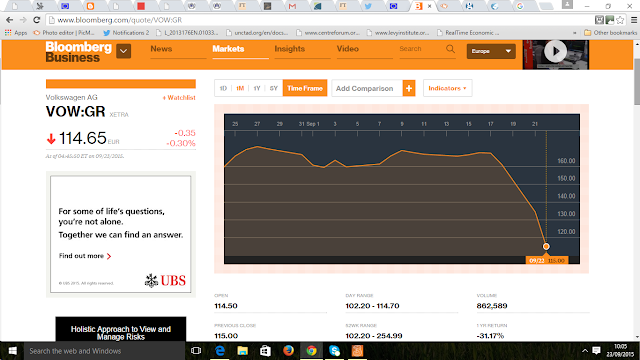This screenshot has height=360, width=640.
Task: Open the Action Center notification icon
Action: pyautogui.click(x=596, y=351)
